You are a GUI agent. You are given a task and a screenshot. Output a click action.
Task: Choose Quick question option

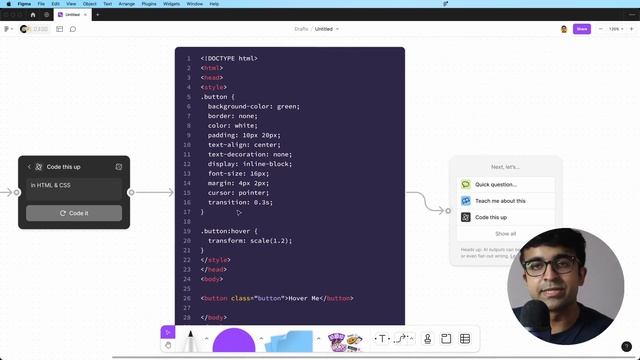[506, 184]
